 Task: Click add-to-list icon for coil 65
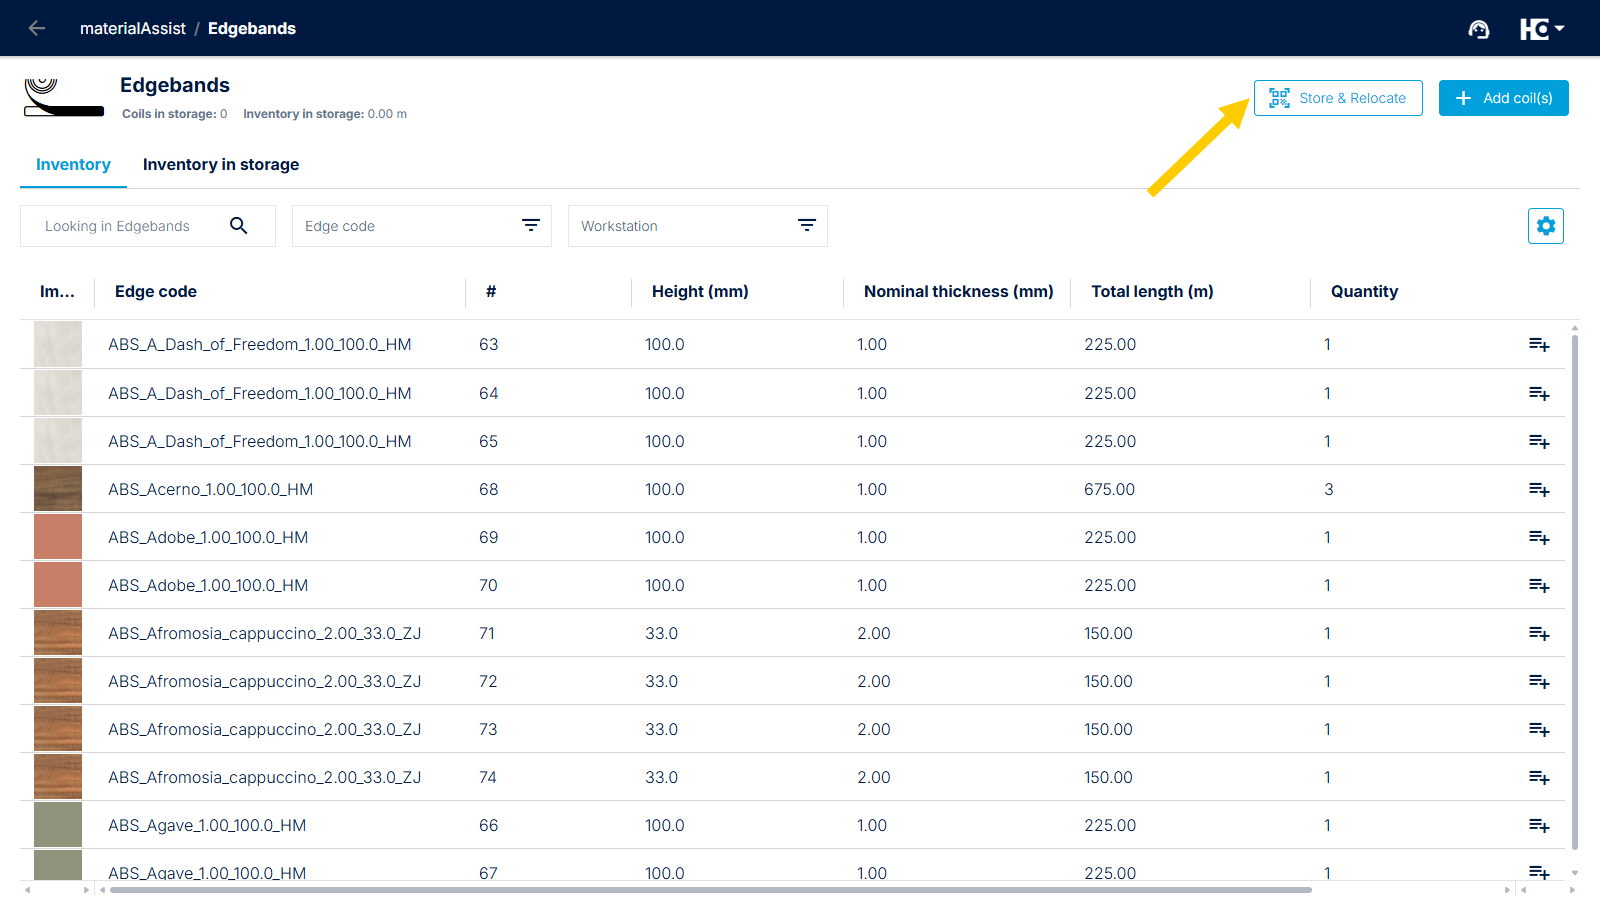point(1539,442)
